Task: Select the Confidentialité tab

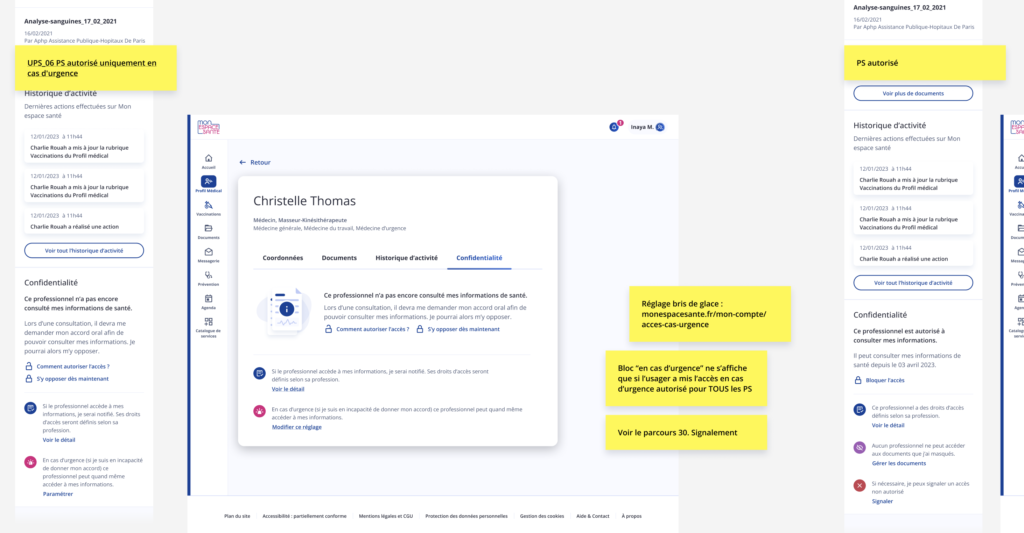Action: [479, 258]
